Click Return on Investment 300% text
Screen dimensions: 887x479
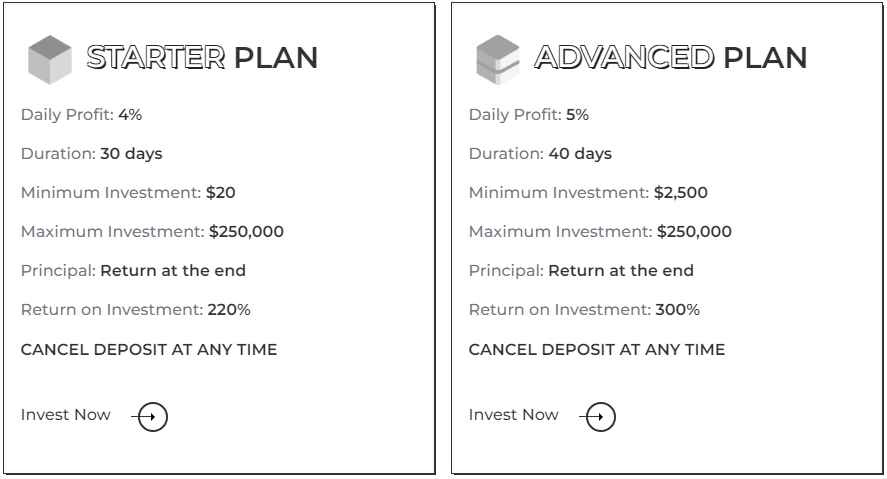click(x=584, y=310)
